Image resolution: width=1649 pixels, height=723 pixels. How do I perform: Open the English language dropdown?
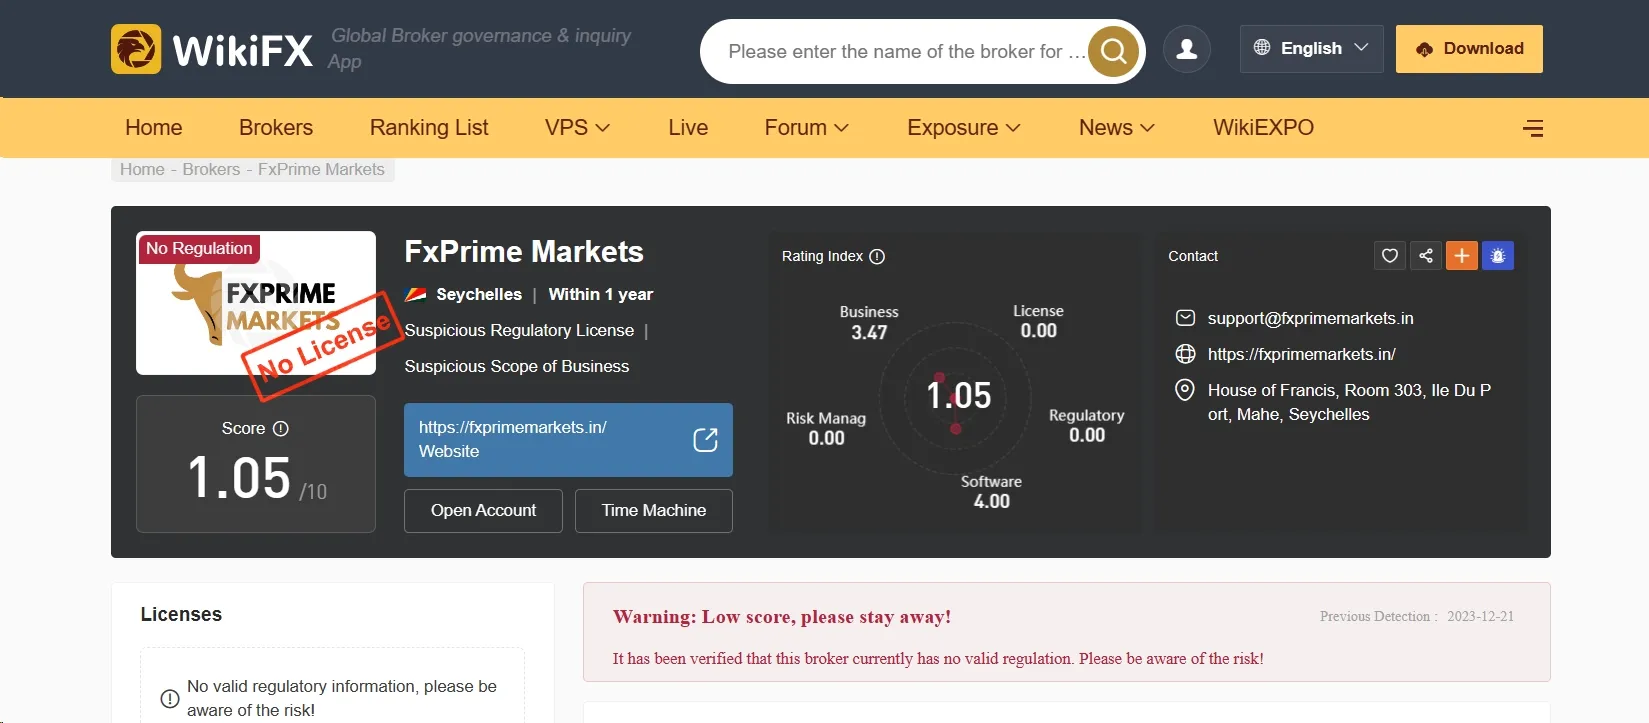tap(1311, 49)
